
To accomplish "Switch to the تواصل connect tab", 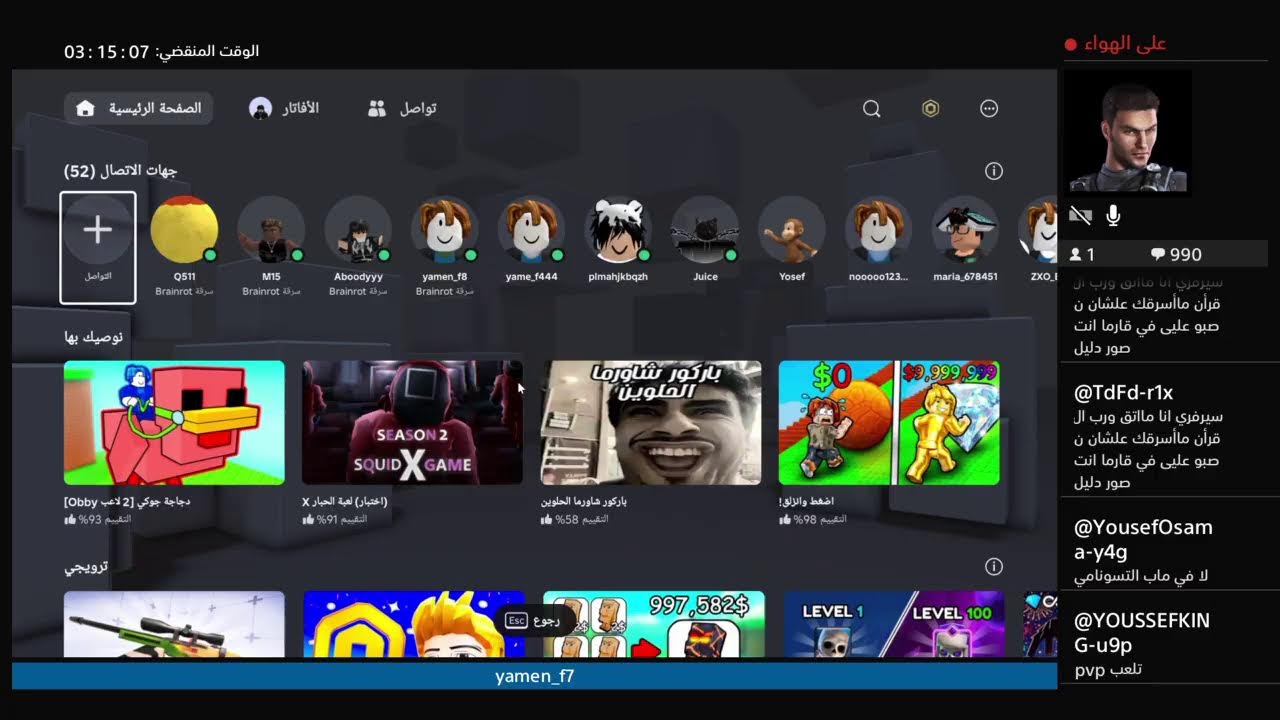I will point(402,108).
